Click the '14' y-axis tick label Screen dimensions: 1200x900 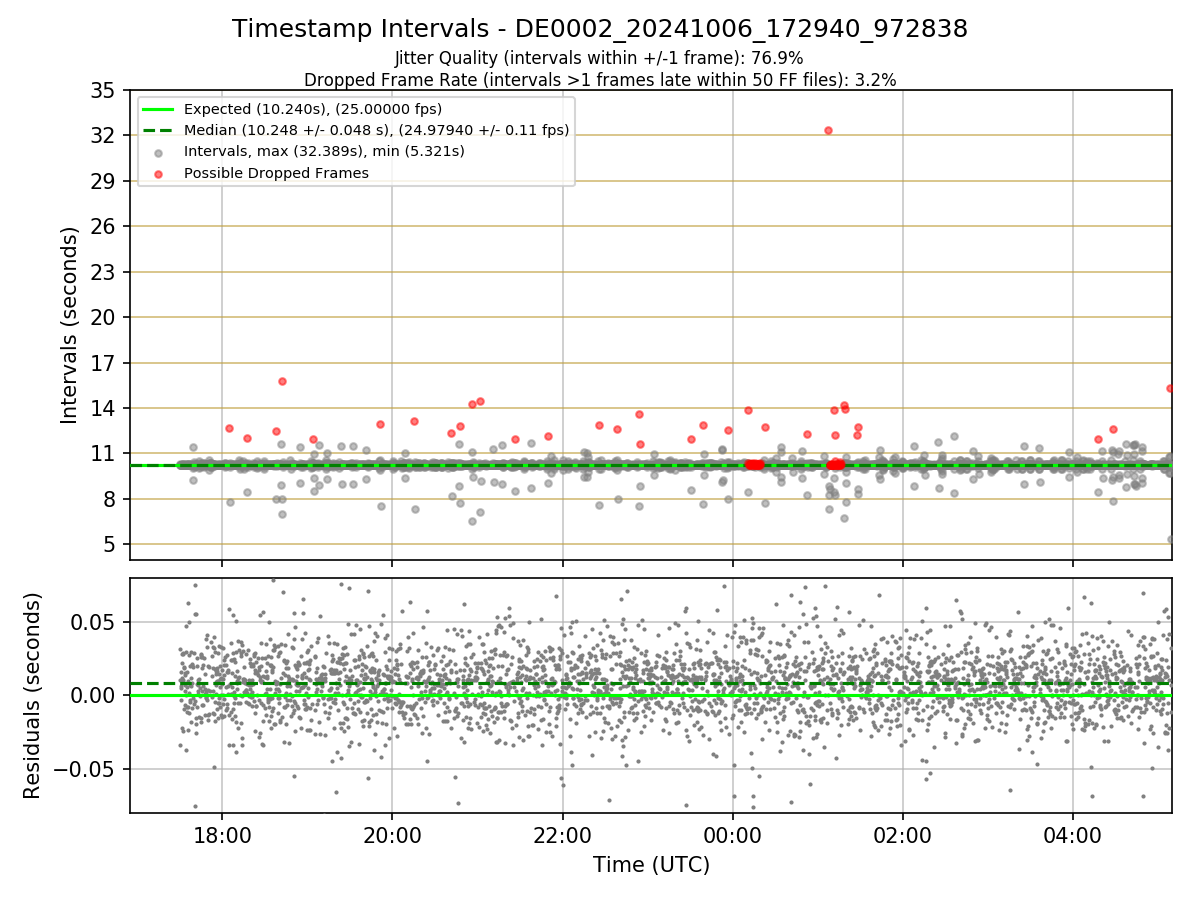pos(103,408)
